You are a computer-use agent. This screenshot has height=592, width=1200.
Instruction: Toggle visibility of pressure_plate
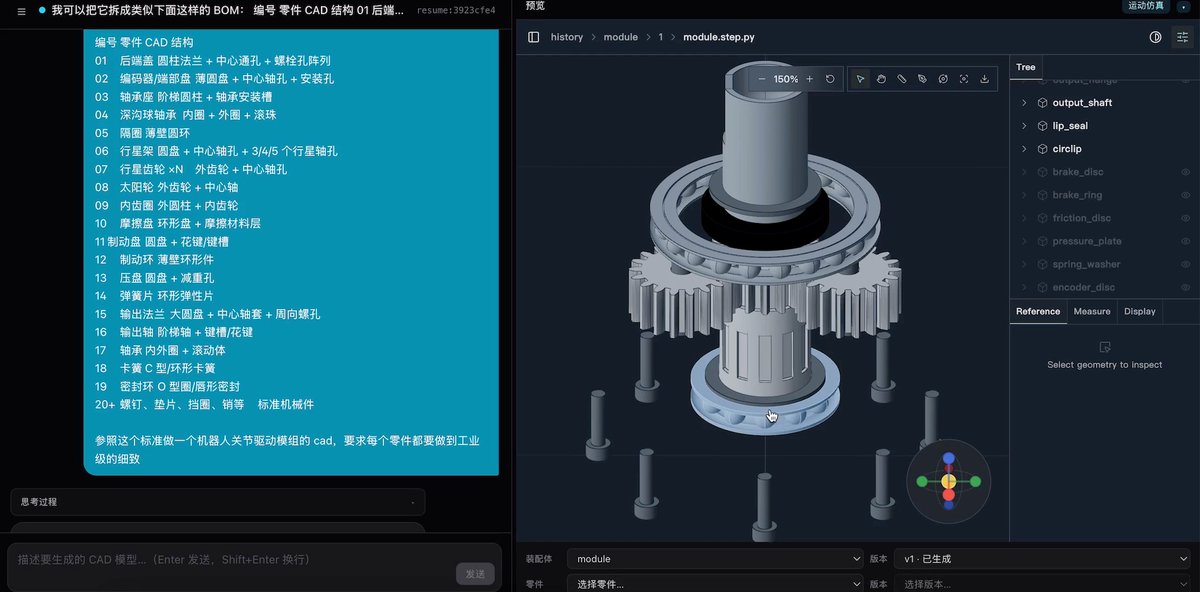1186,241
